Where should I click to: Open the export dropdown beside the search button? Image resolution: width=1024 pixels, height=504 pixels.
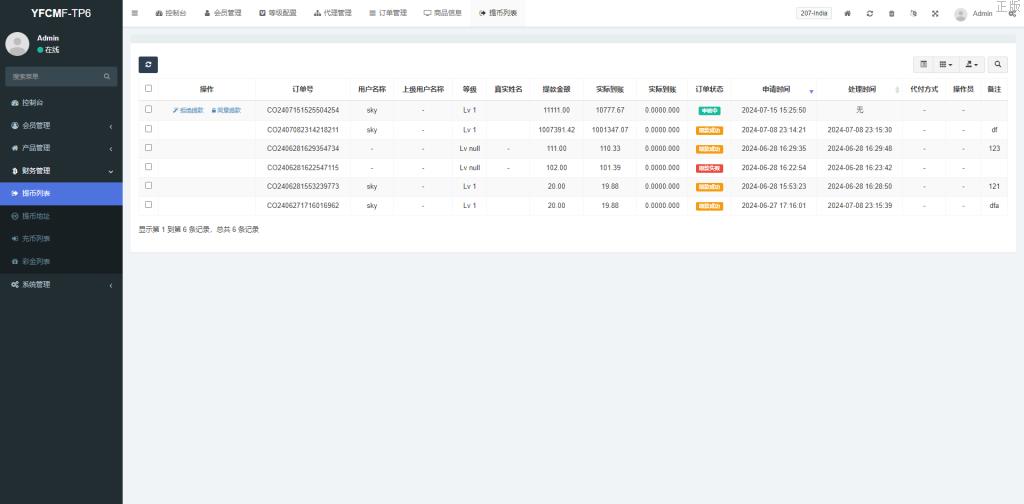[971, 64]
